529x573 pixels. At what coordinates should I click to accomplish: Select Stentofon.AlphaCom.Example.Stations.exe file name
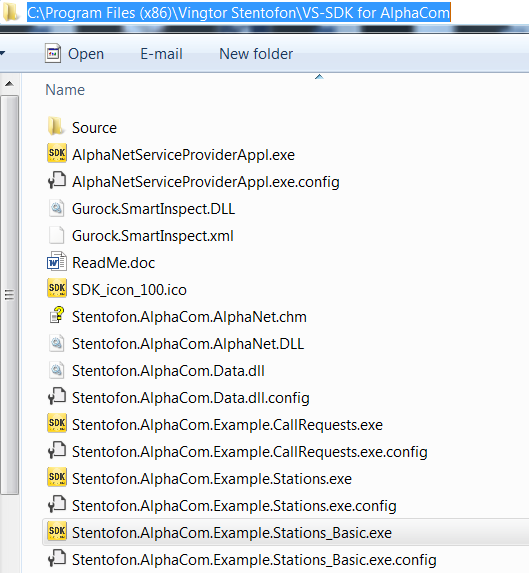(x=212, y=479)
